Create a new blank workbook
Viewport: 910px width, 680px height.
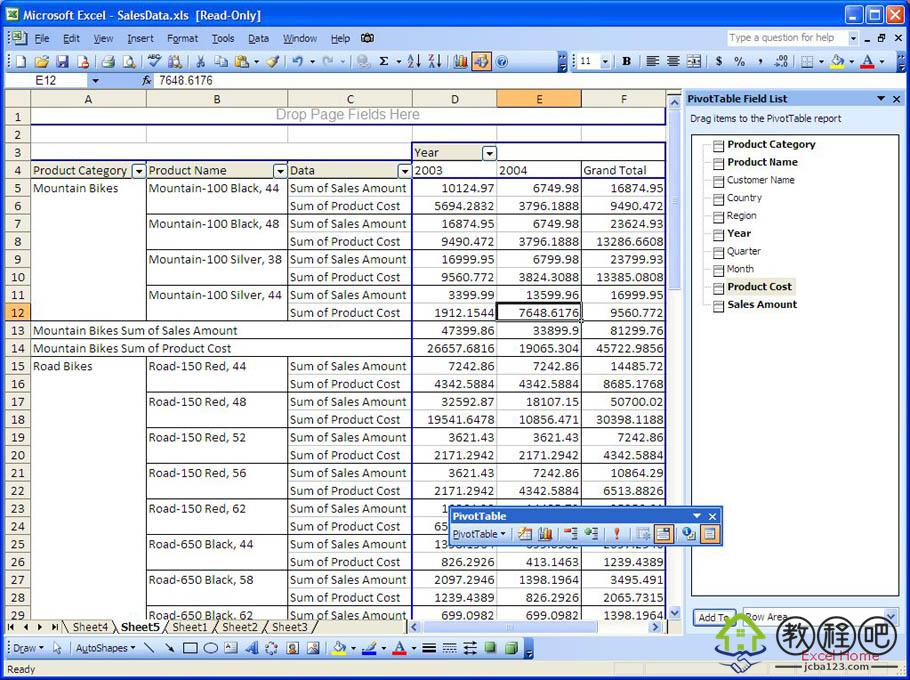click(x=21, y=61)
